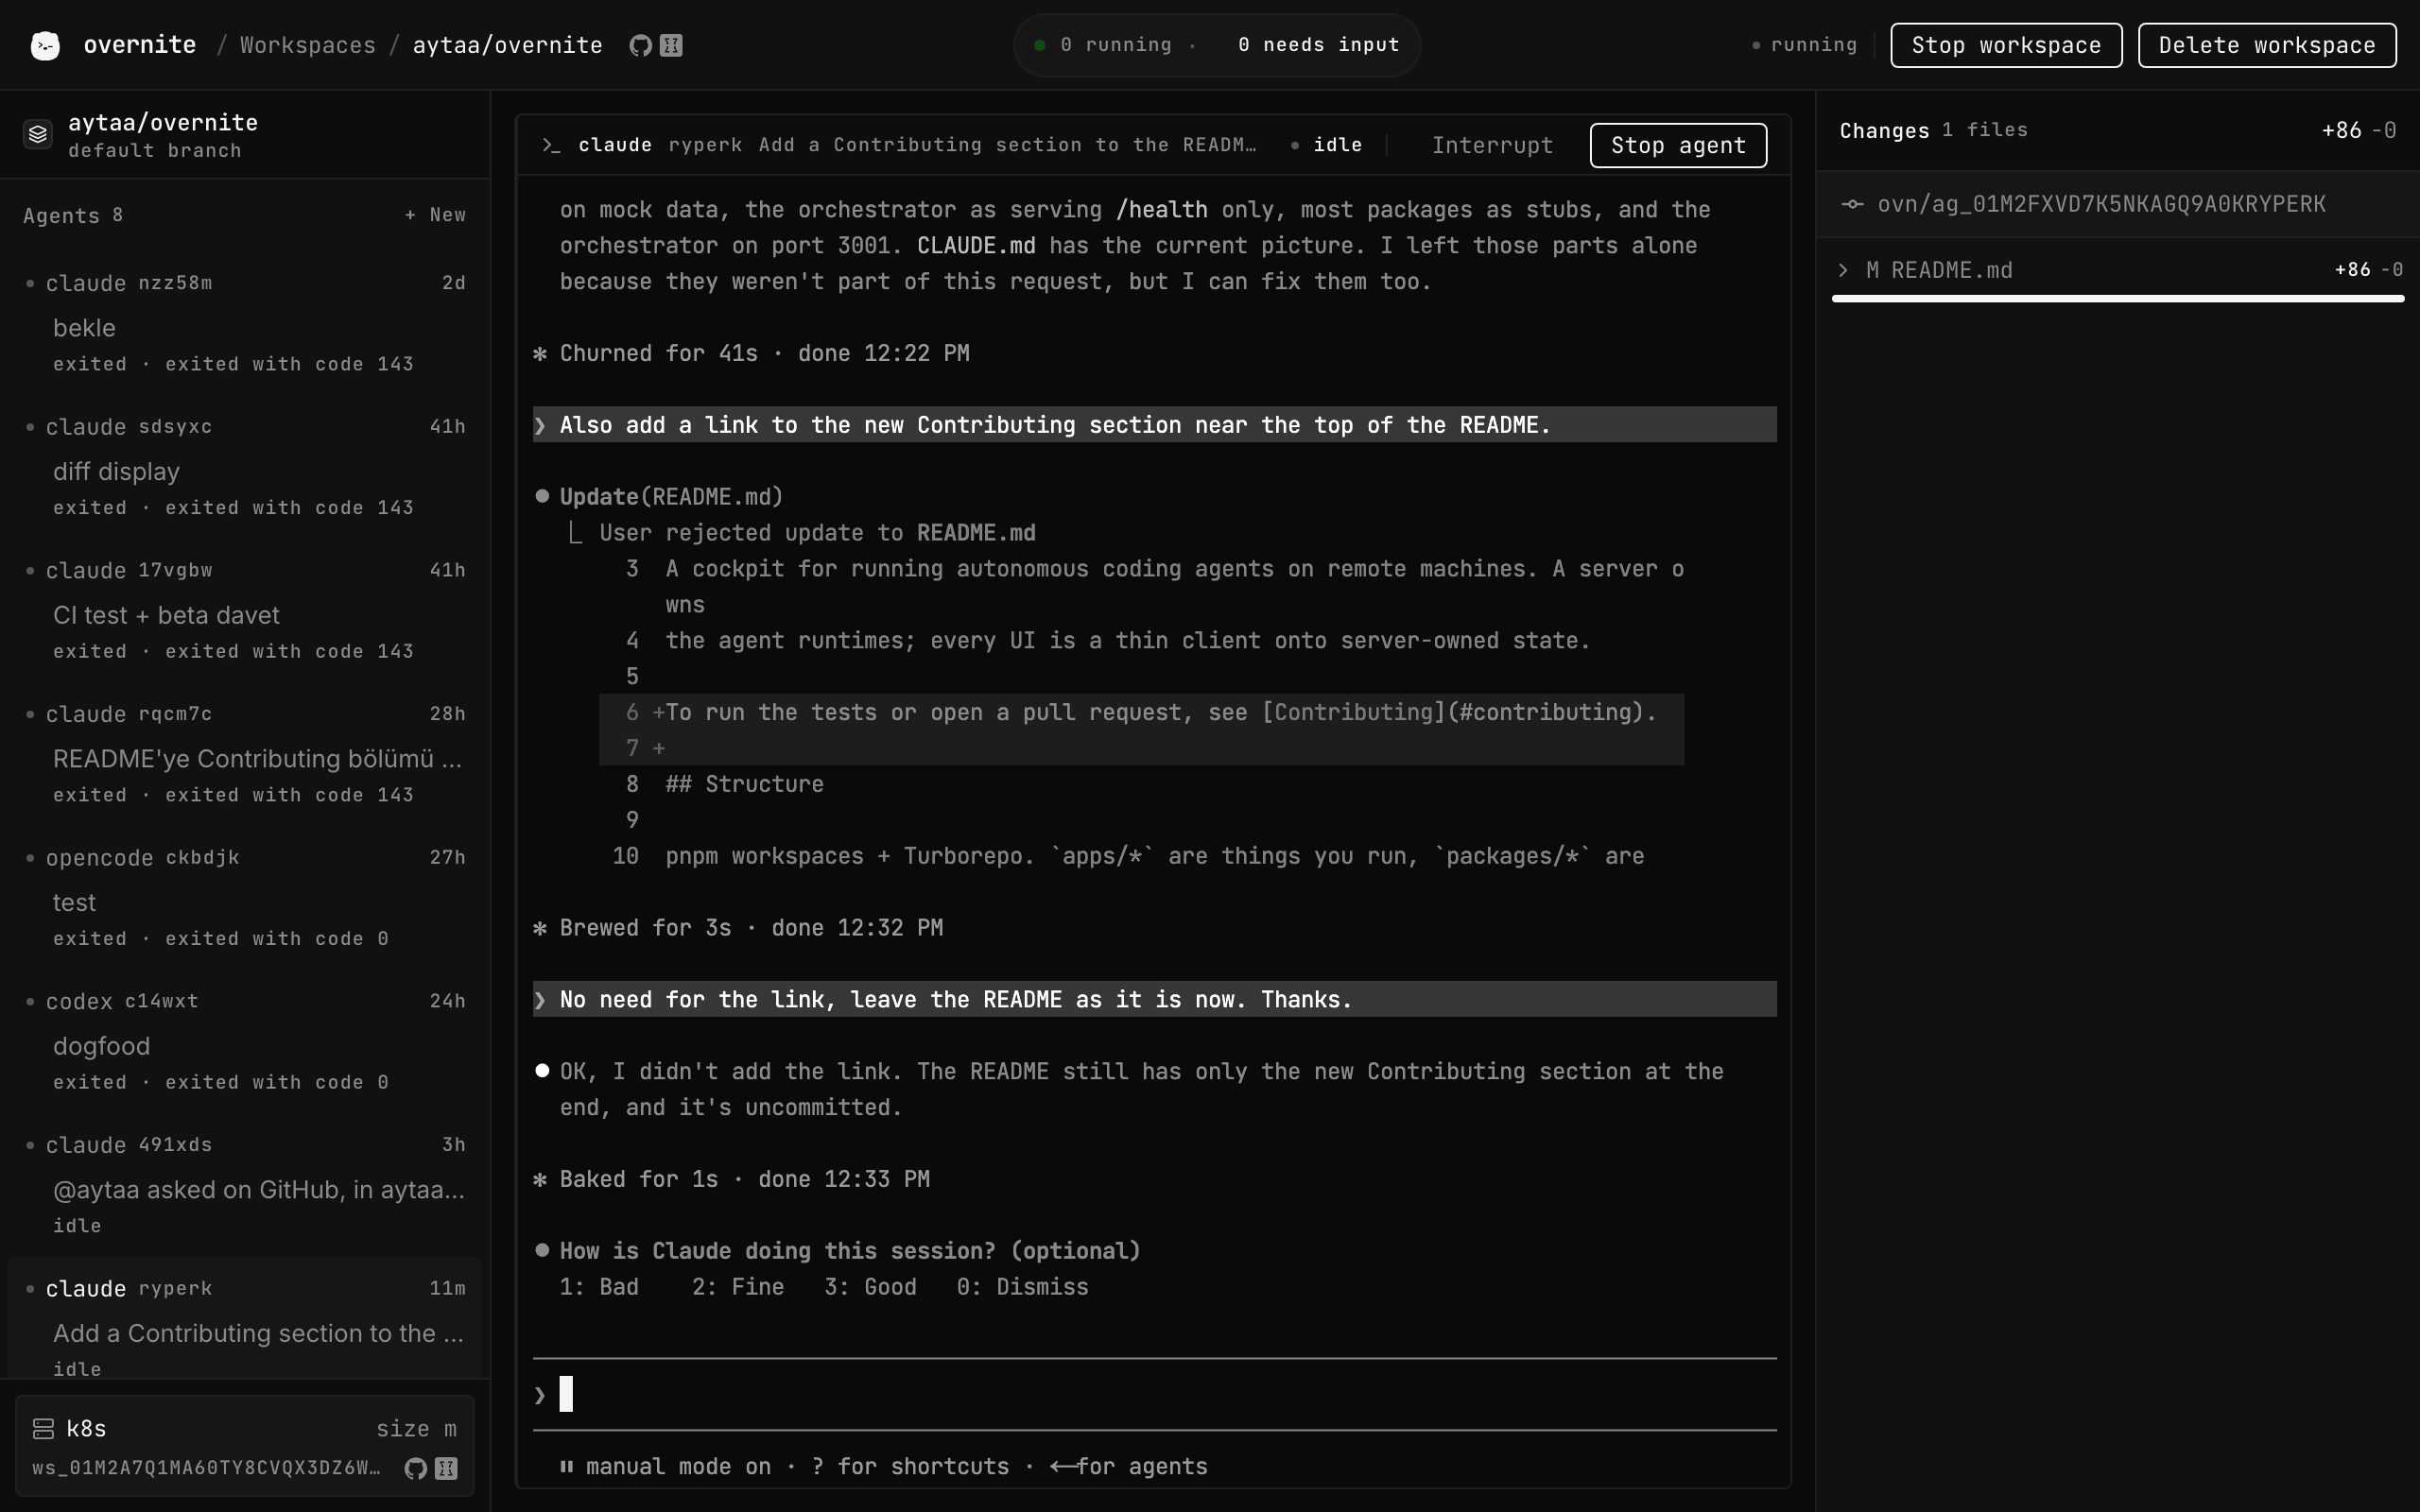Click the horizontal scrollbar under README.md

tap(2118, 298)
